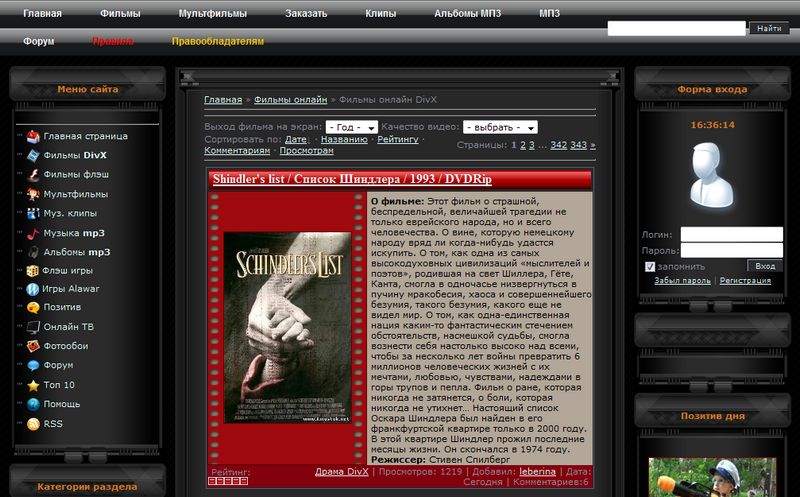800x497 pixels.
Task: Sort films by Комментариям
Action: [237, 151]
